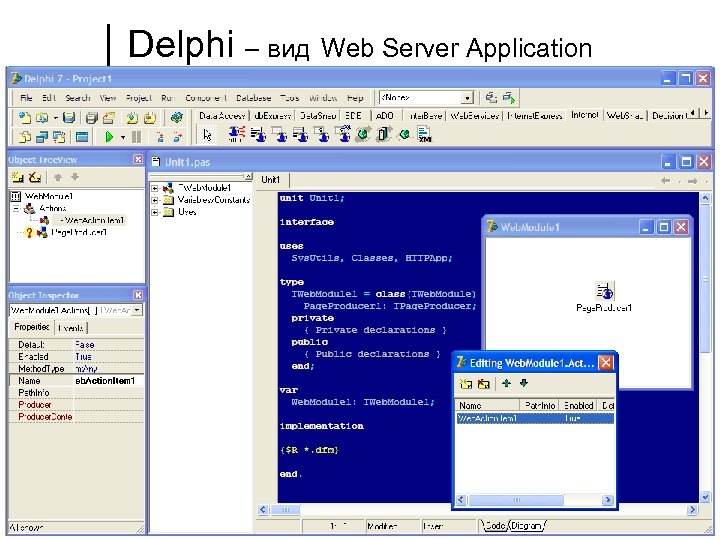Click the Name property value field

[x=109, y=381]
